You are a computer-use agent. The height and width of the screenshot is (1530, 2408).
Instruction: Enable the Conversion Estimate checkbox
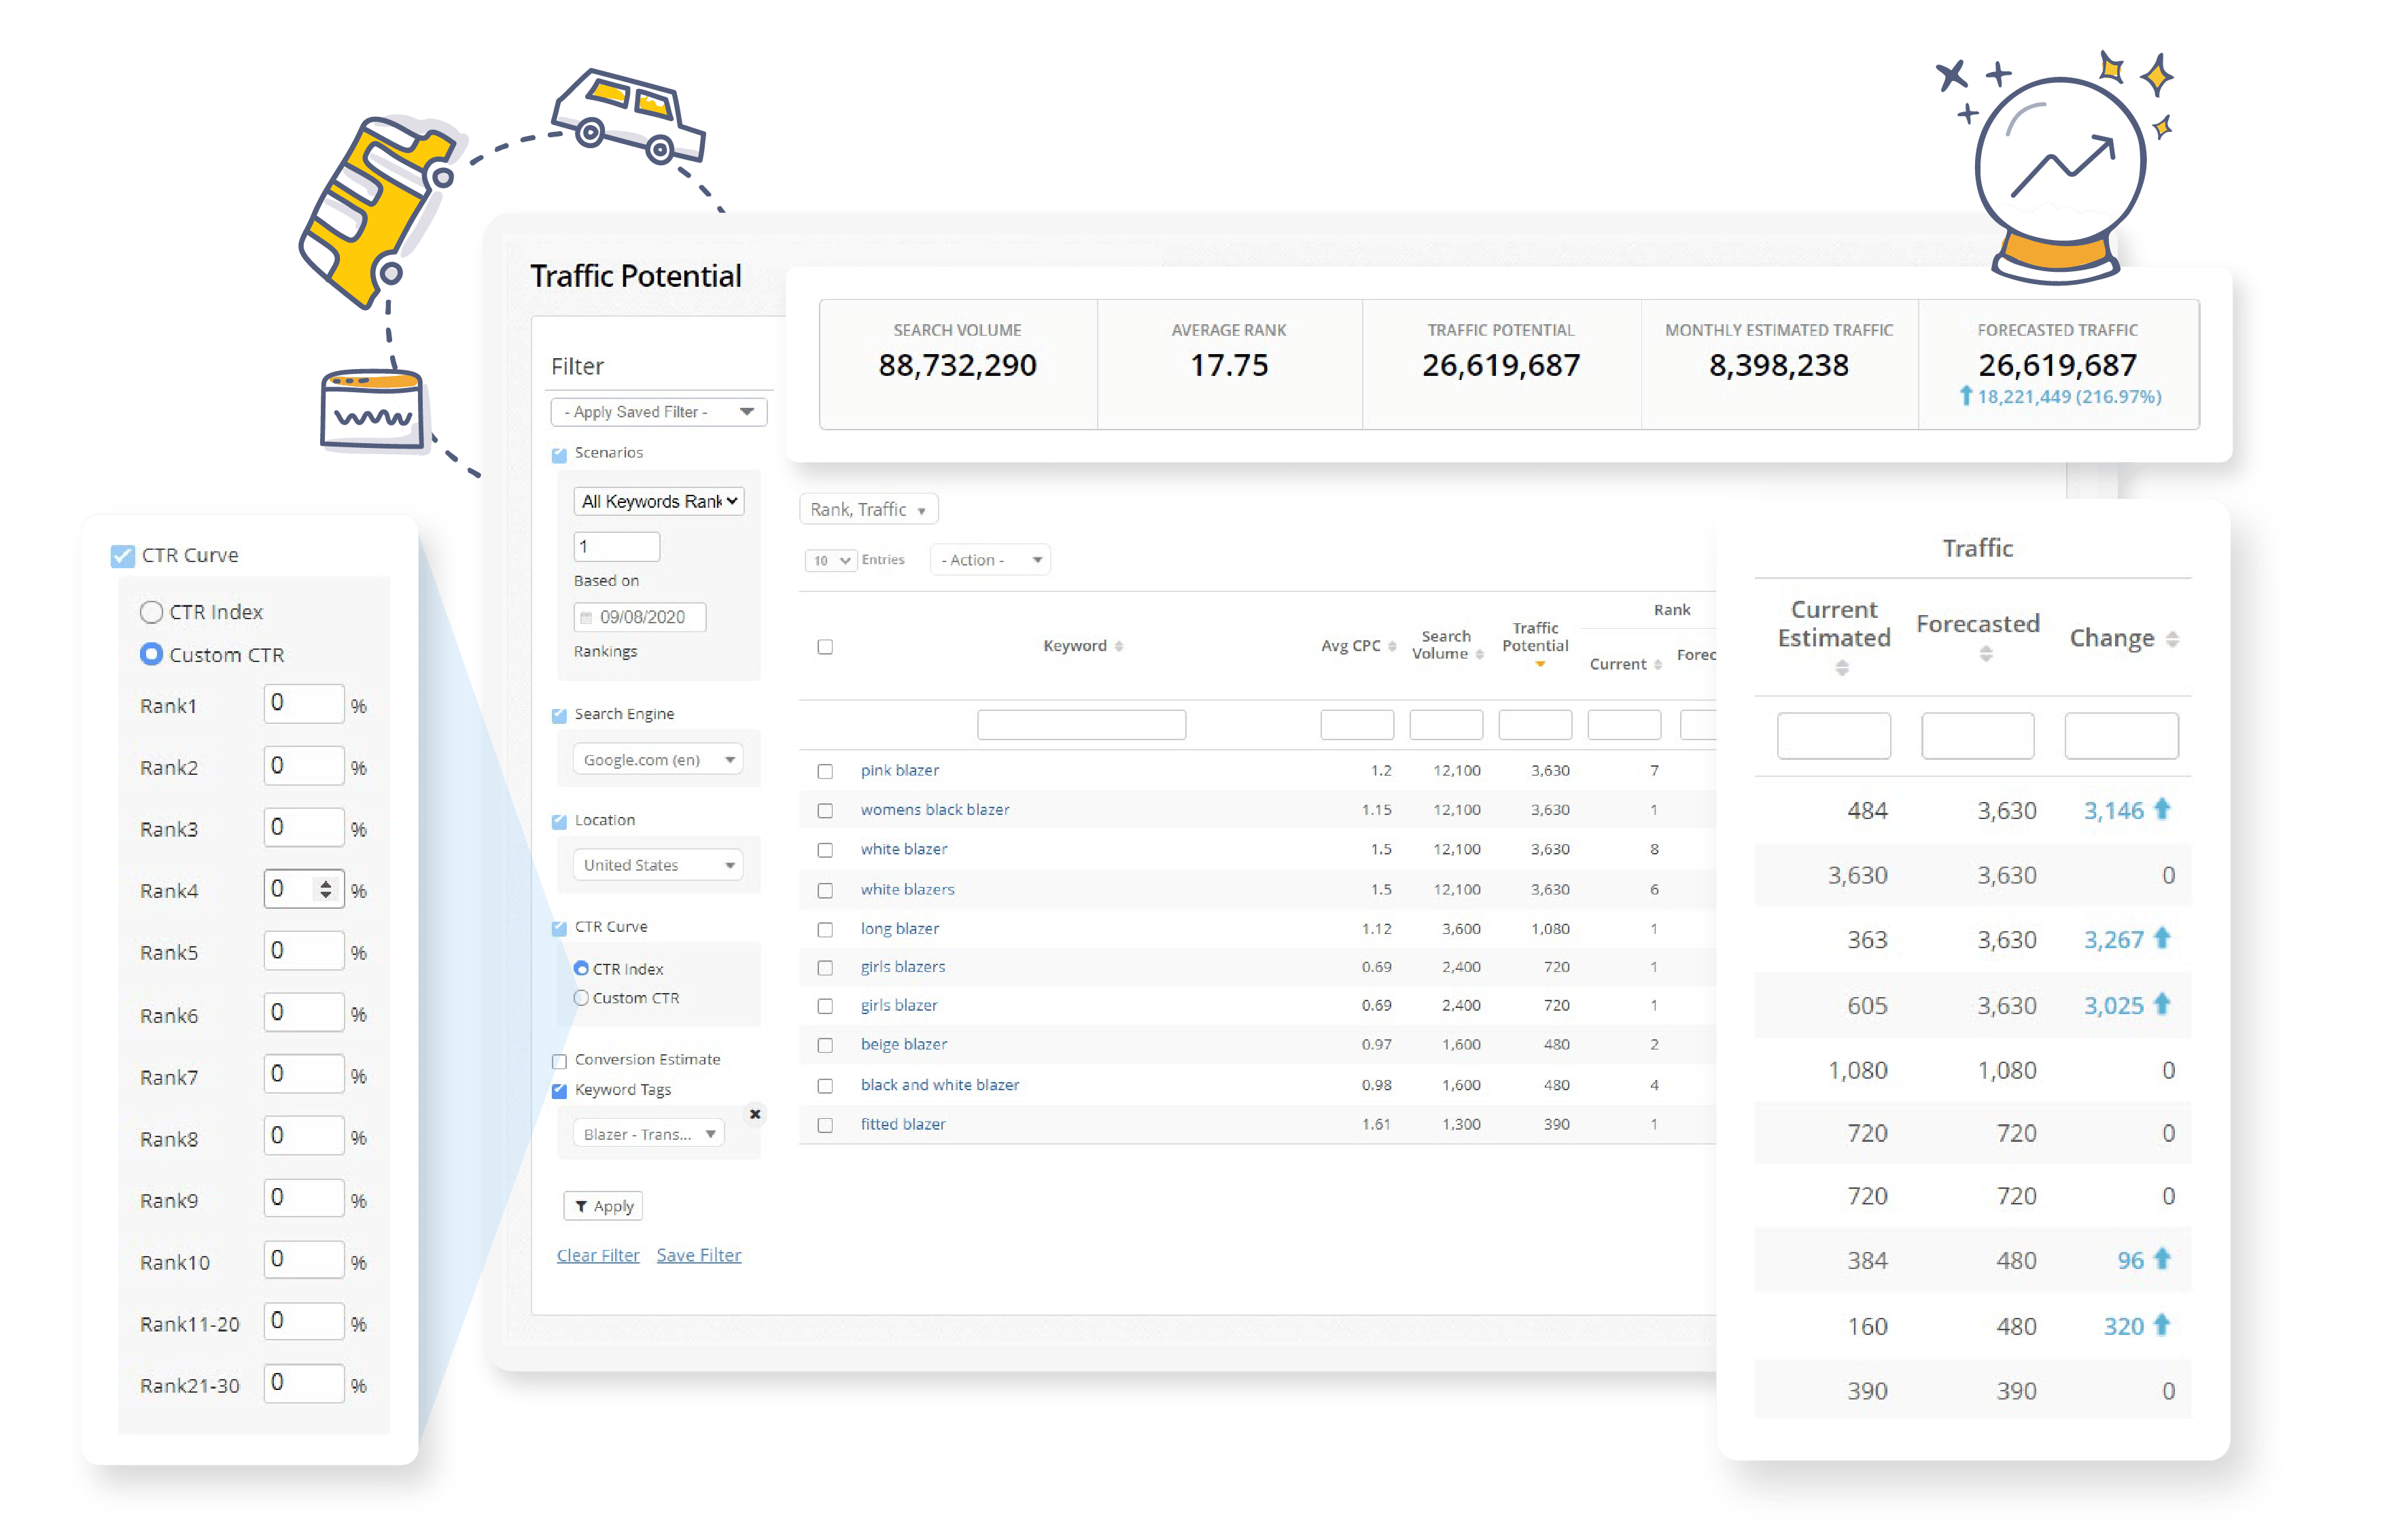tap(560, 1061)
